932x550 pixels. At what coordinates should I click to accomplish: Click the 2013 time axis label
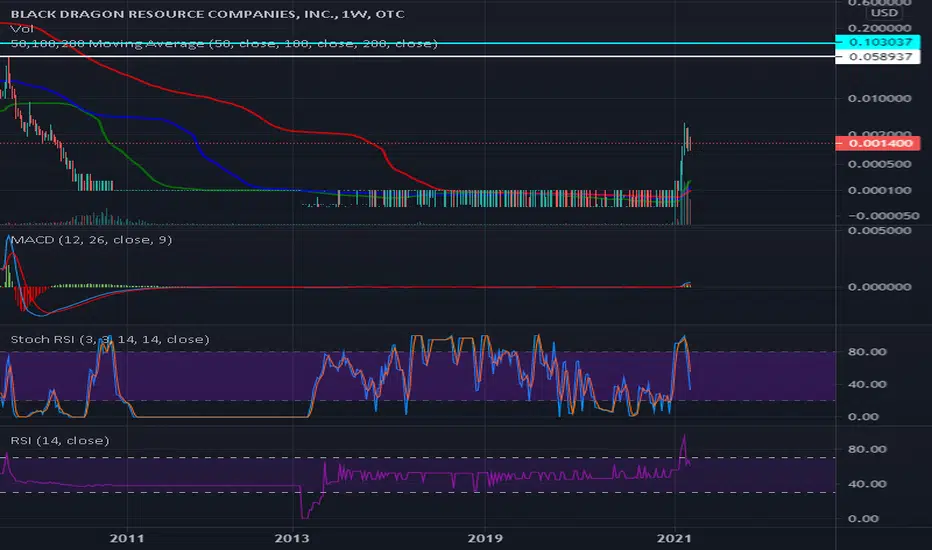click(291, 538)
